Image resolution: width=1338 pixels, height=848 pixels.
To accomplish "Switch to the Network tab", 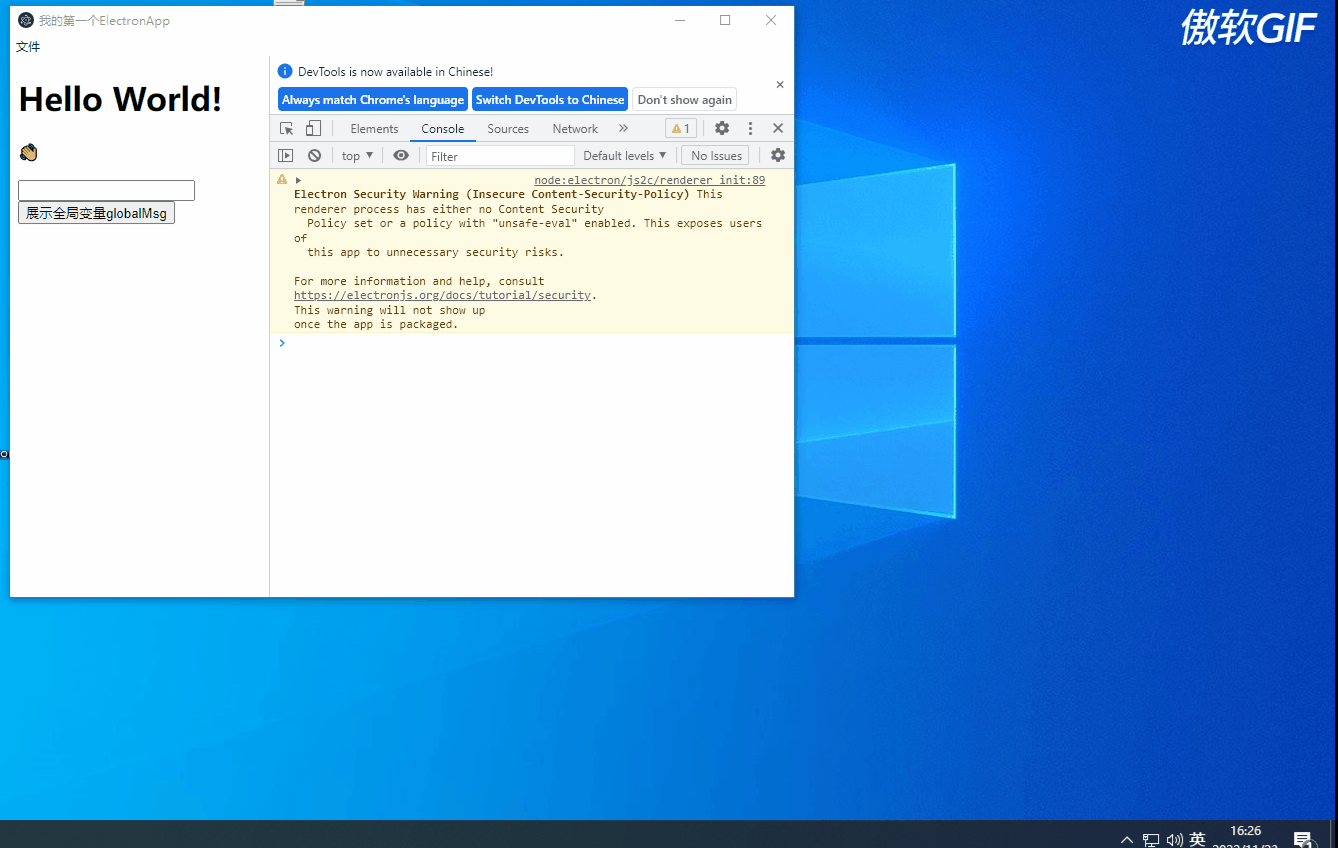I will coord(575,129).
